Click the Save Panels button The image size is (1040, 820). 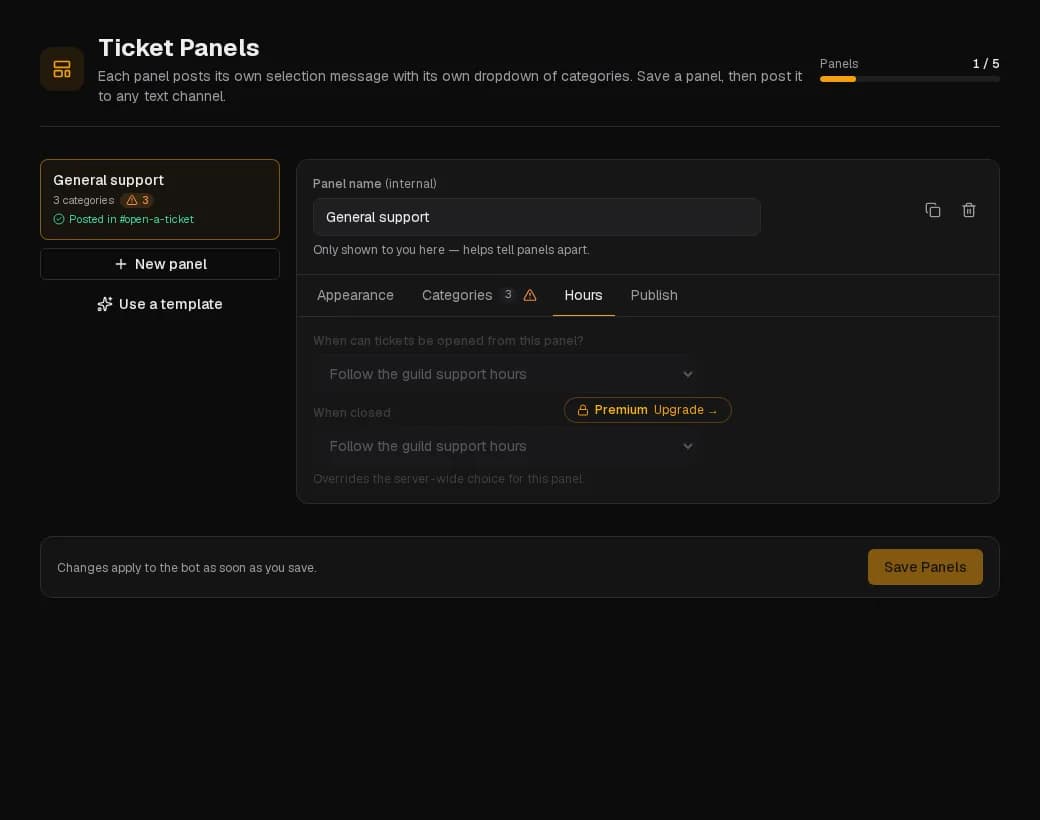[x=925, y=567]
